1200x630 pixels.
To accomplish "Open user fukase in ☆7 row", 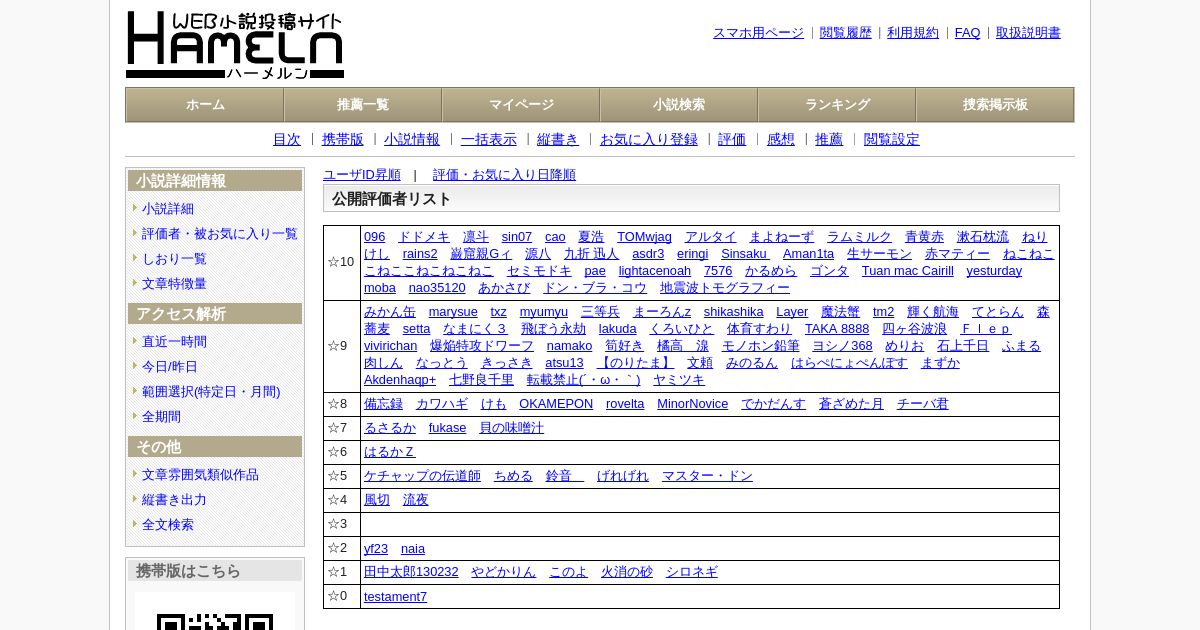I will [x=447, y=428].
